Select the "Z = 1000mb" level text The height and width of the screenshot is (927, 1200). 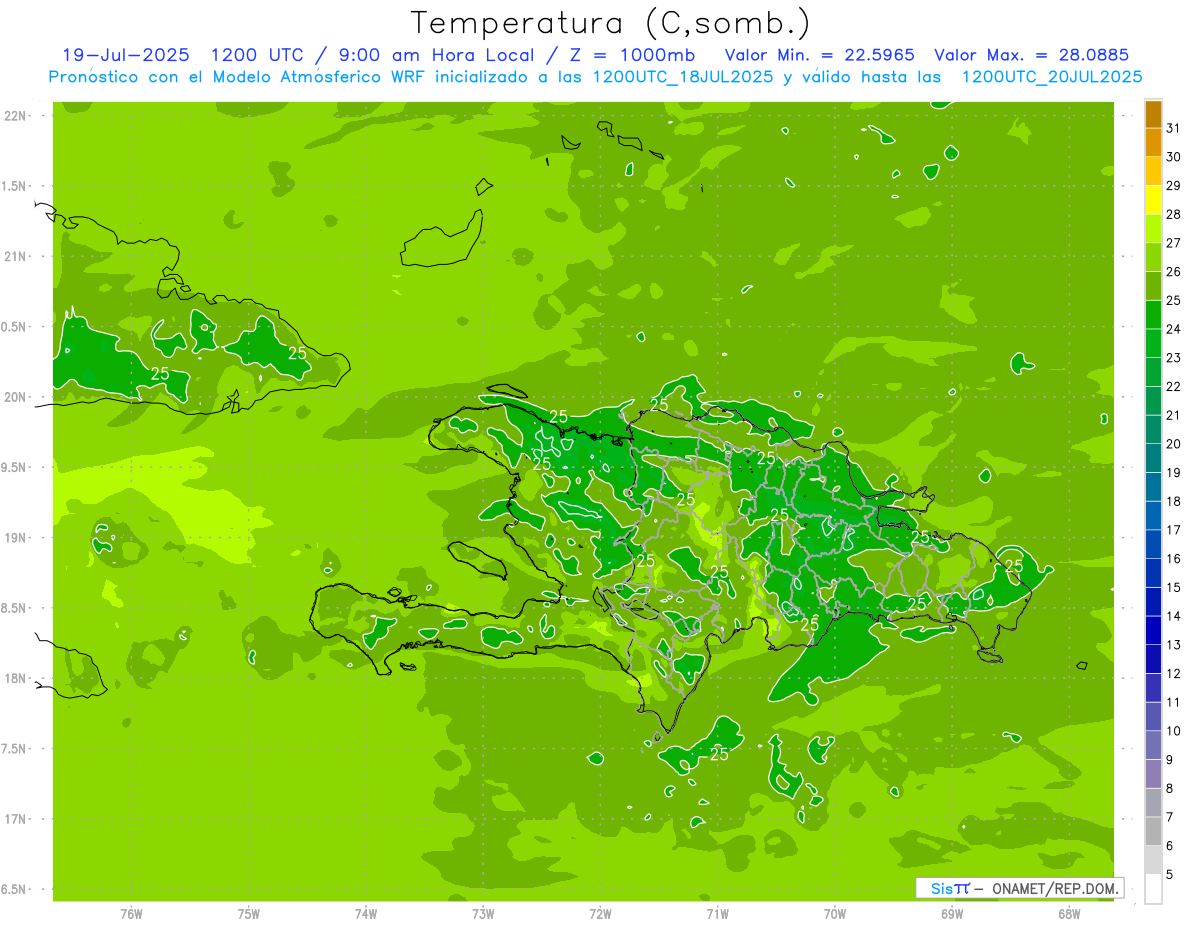(634, 55)
